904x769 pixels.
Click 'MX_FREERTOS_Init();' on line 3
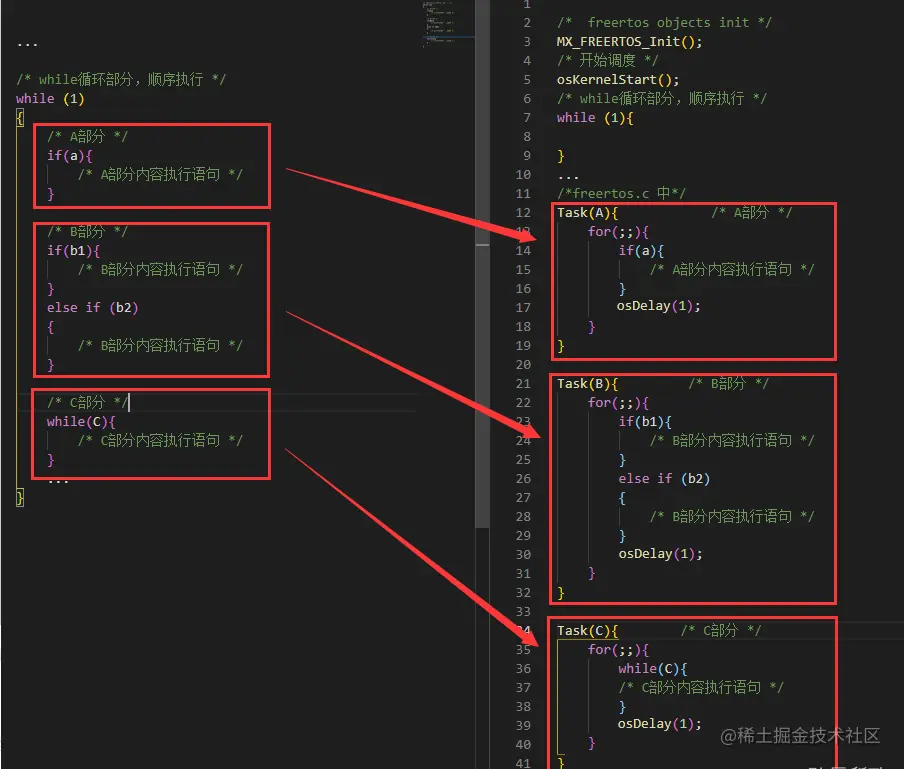pyautogui.click(x=629, y=42)
